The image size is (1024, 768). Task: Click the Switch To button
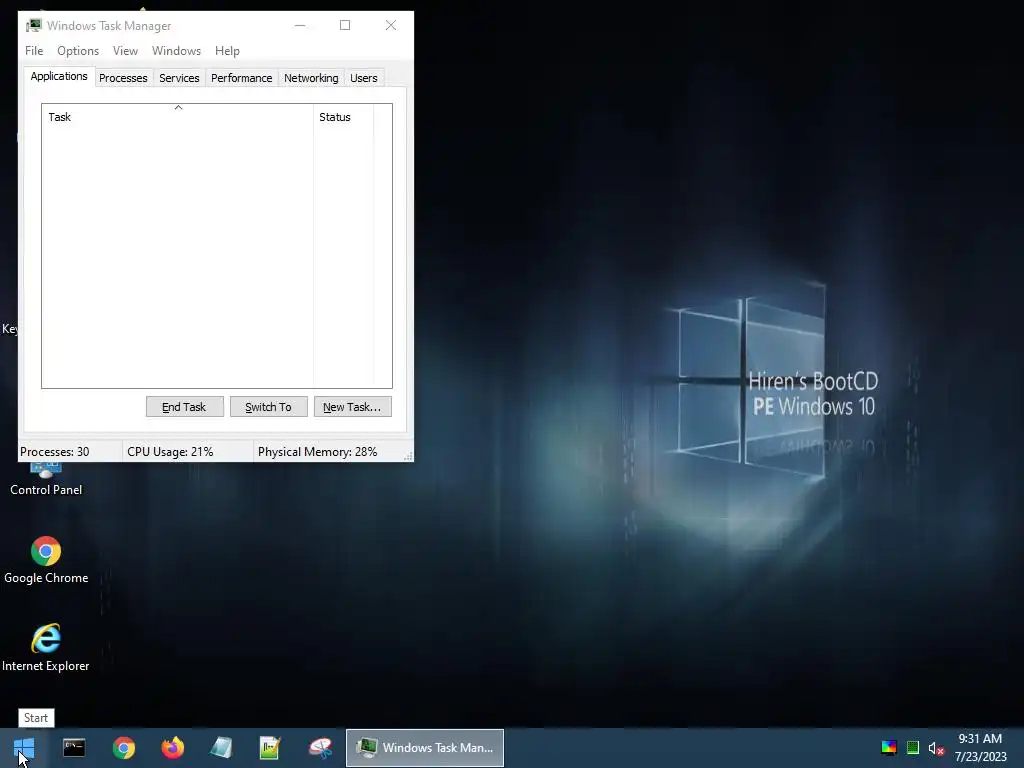coord(268,407)
